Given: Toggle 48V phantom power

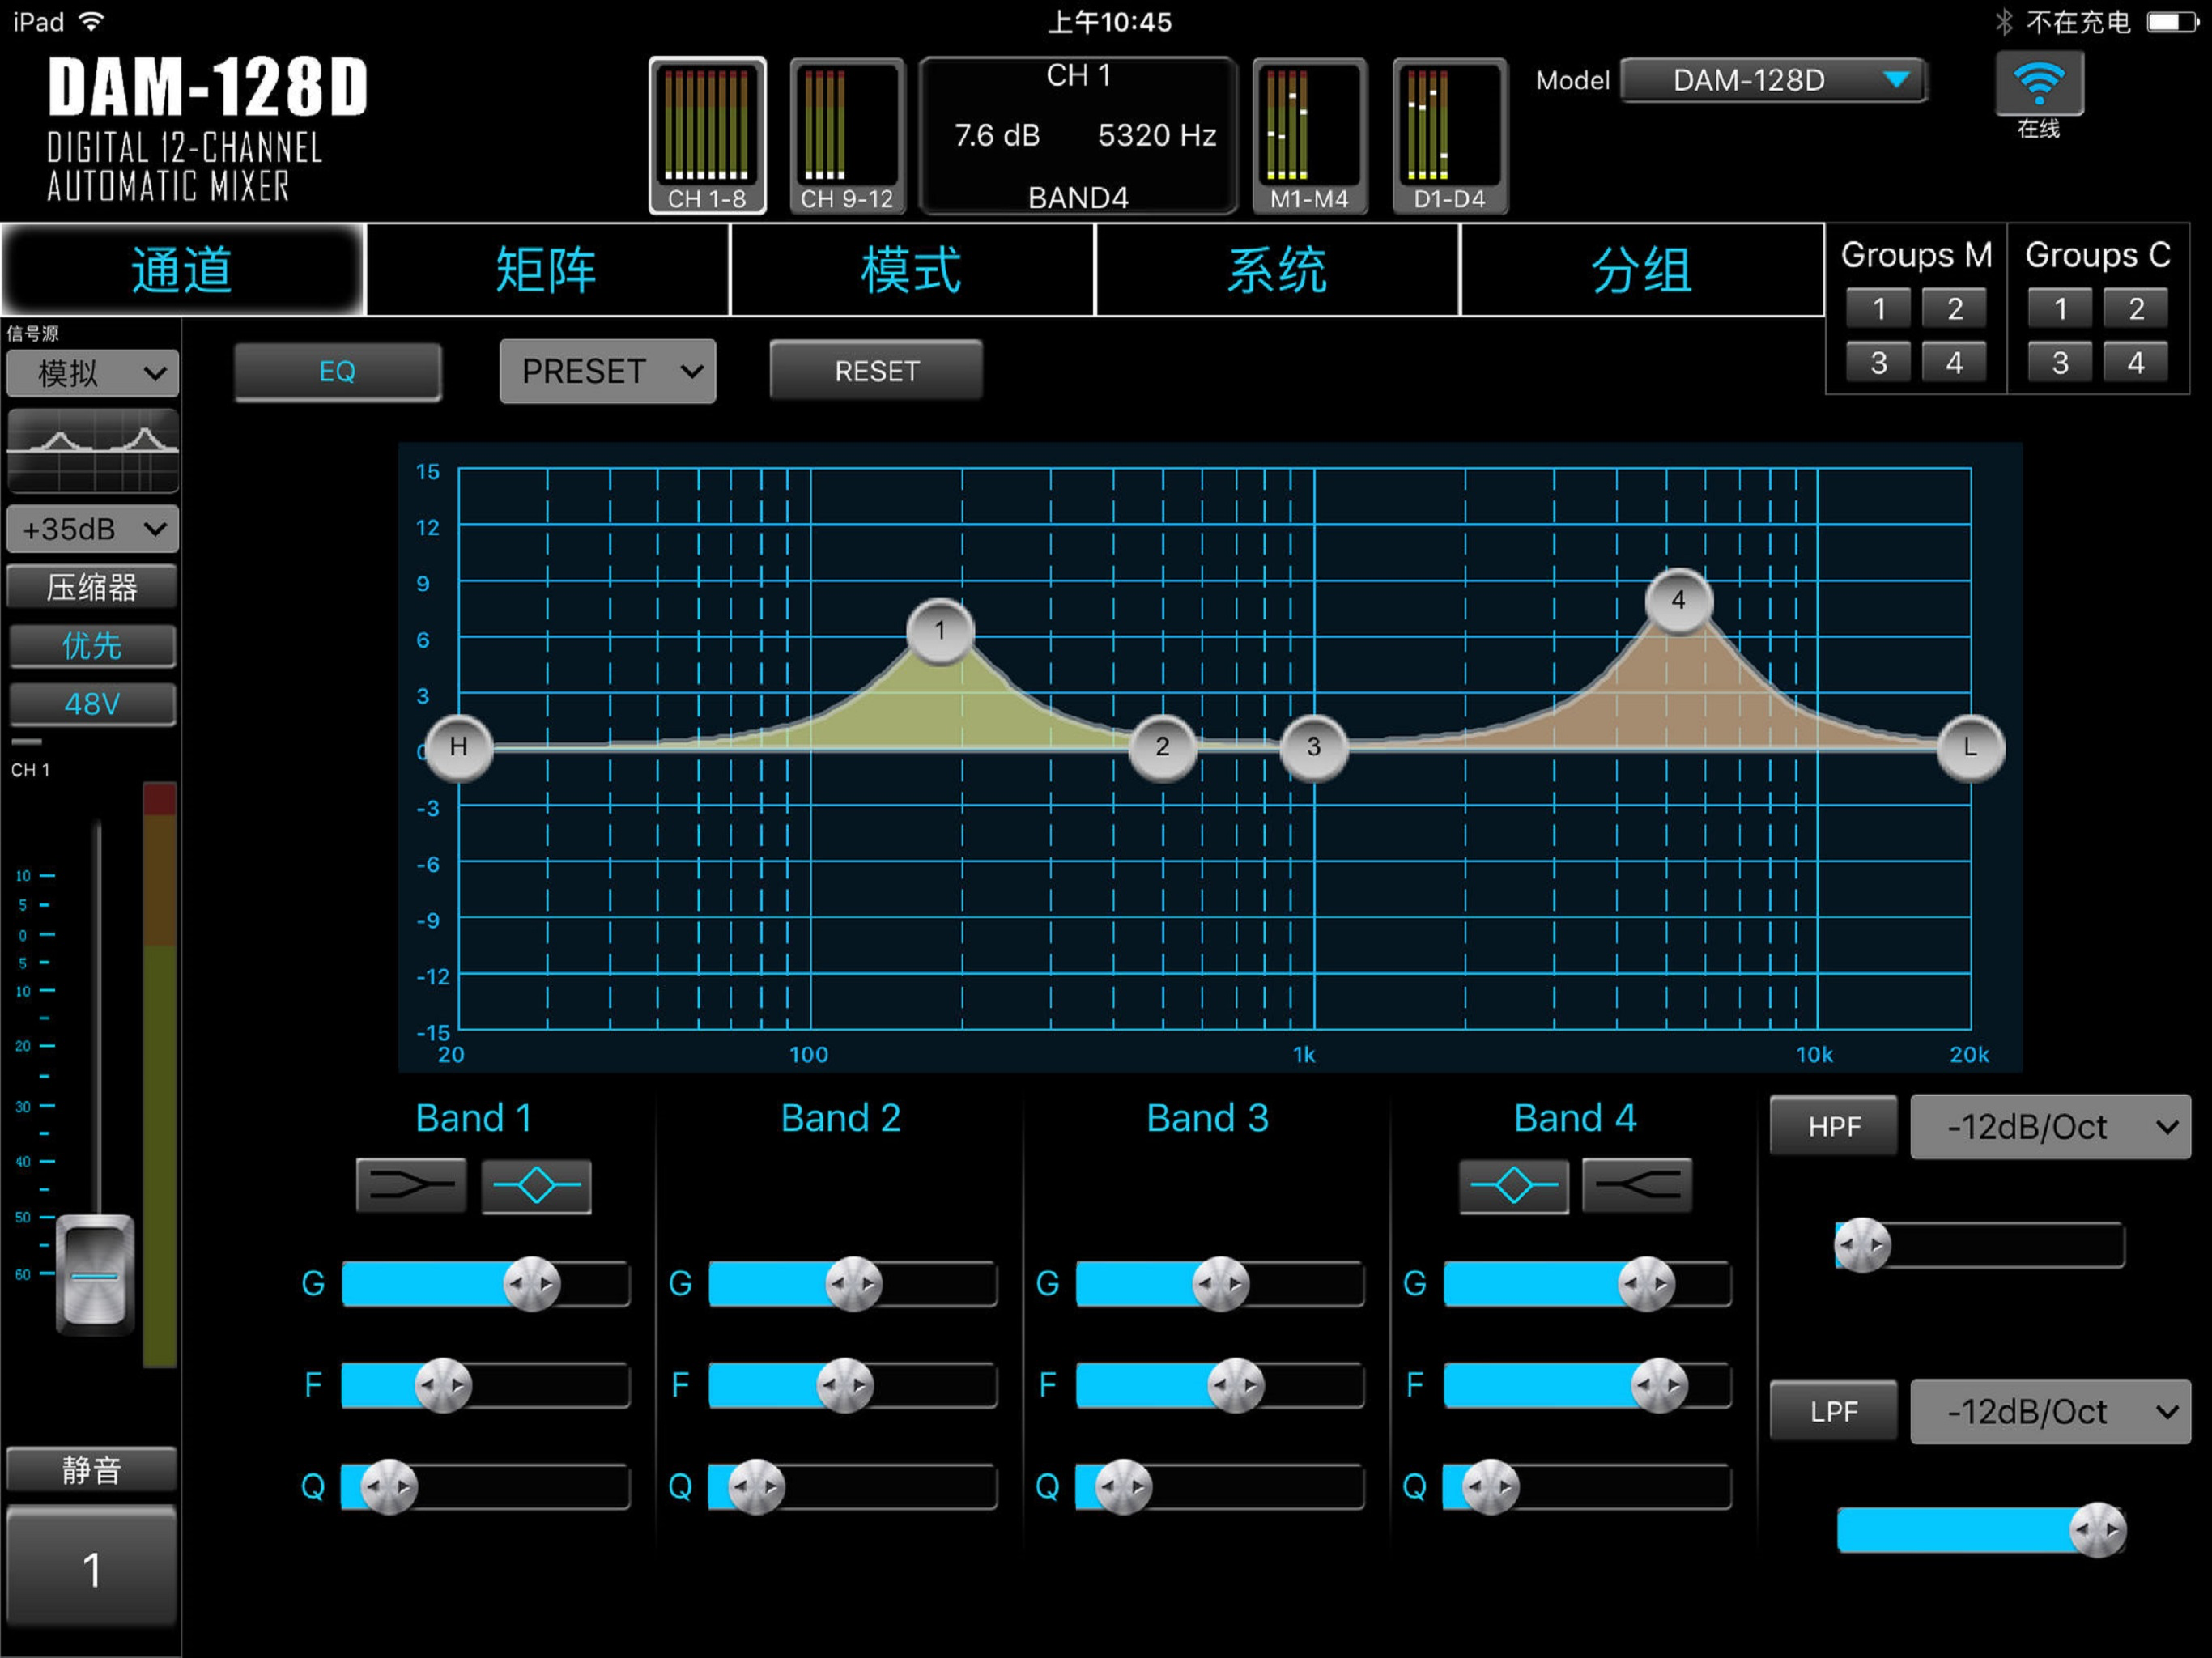Looking at the screenshot, I should [92, 704].
